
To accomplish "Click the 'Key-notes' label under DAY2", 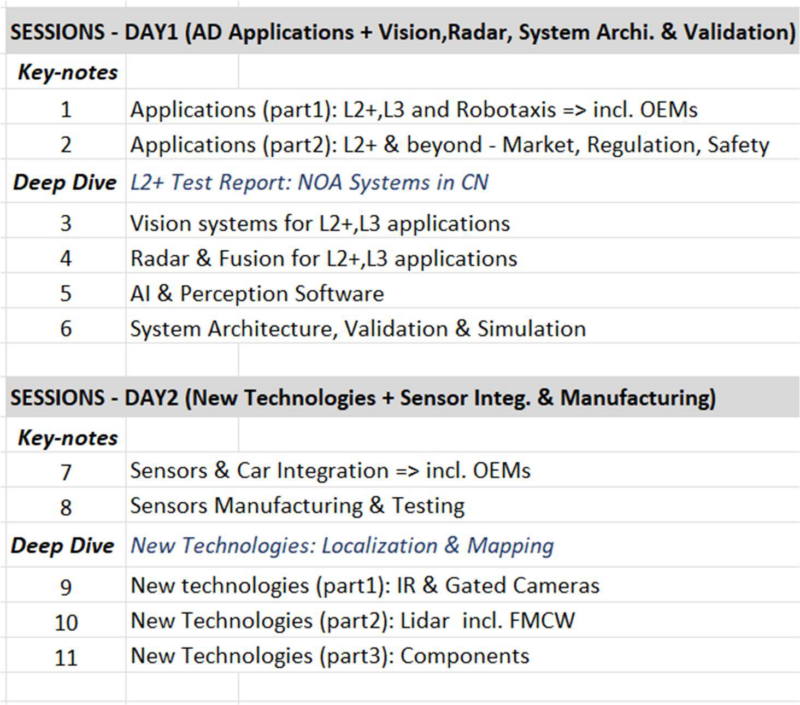I will click(65, 437).
